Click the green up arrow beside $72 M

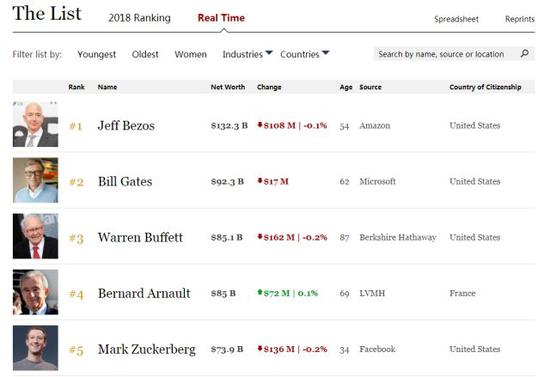click(260, 292)
